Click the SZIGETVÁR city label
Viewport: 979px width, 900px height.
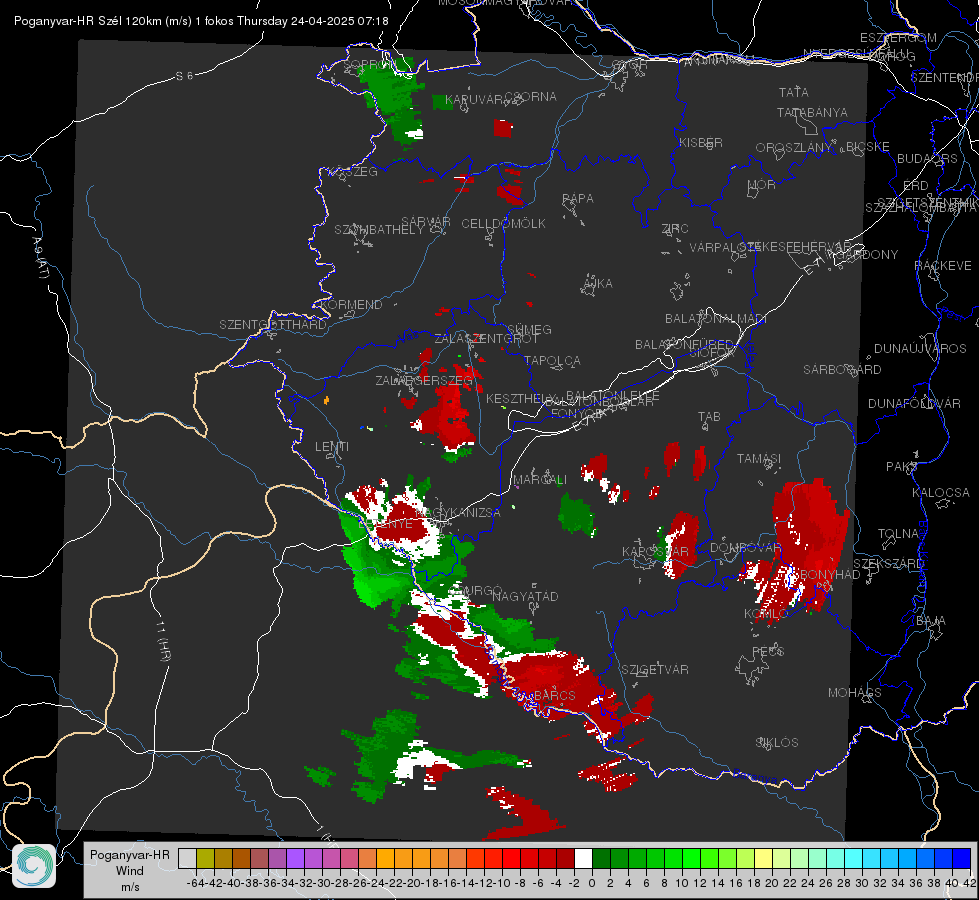655,670
